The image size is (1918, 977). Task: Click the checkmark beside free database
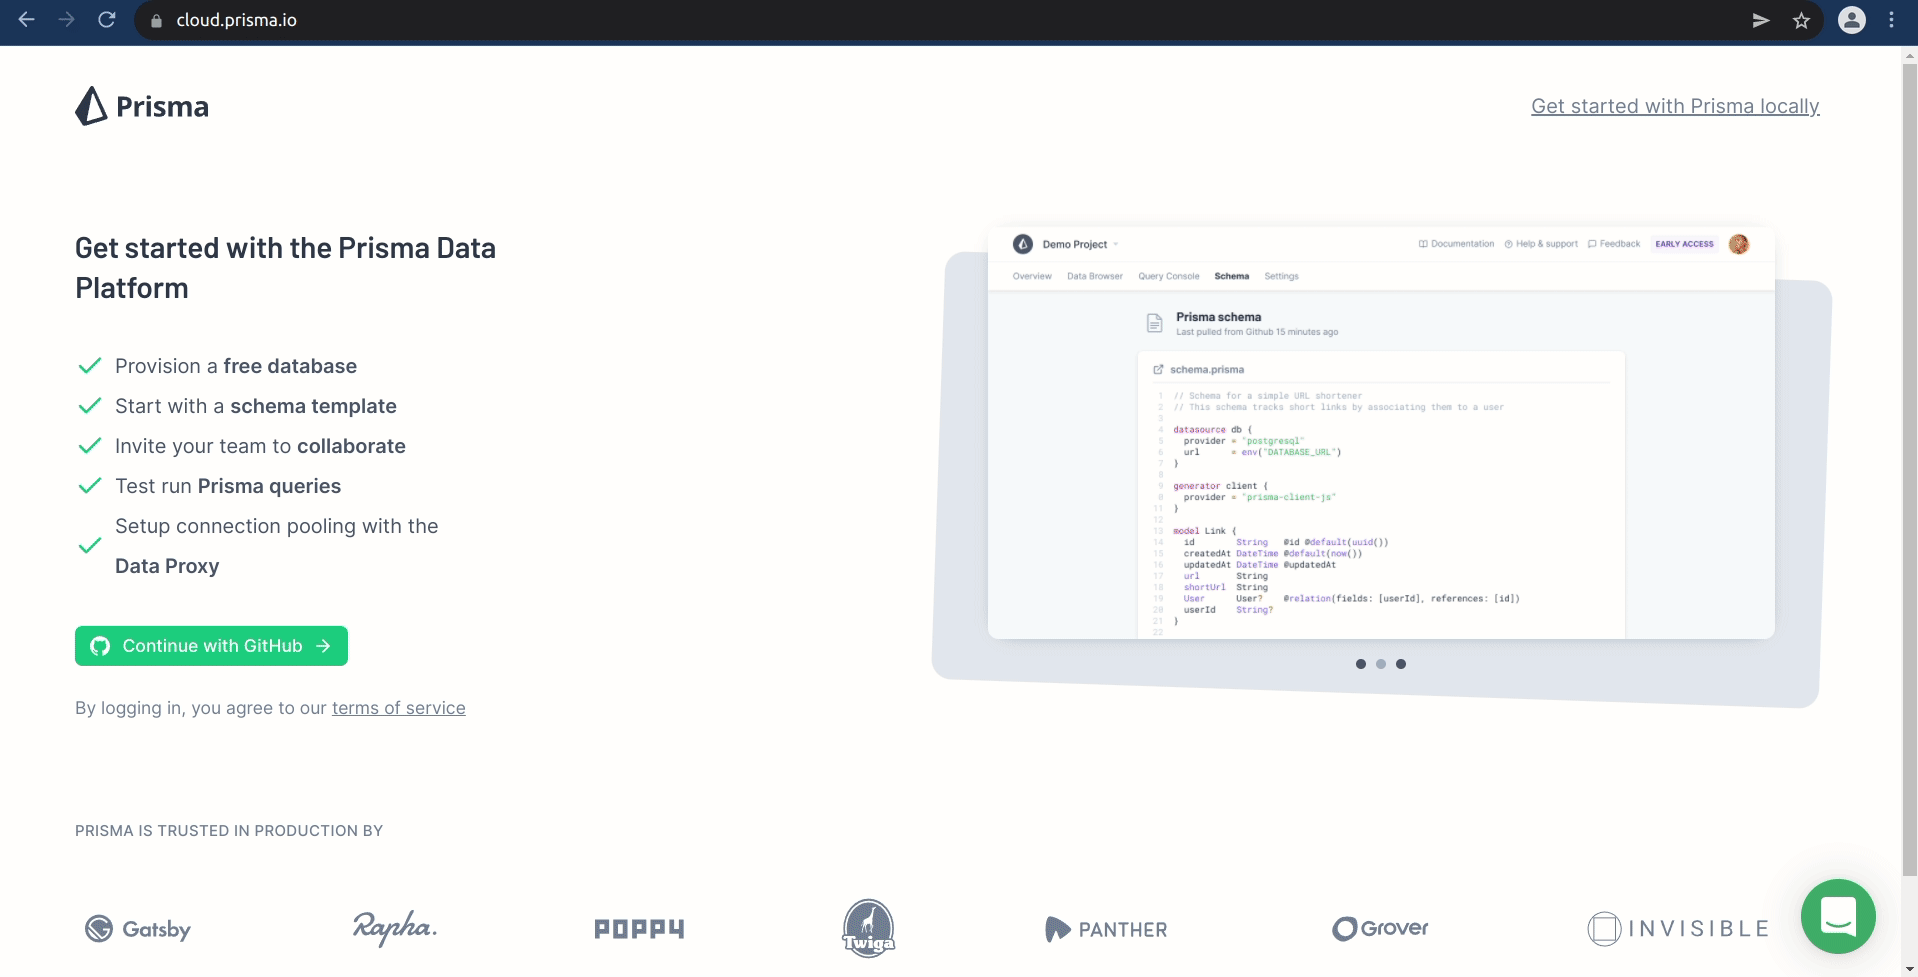[90, 366]
